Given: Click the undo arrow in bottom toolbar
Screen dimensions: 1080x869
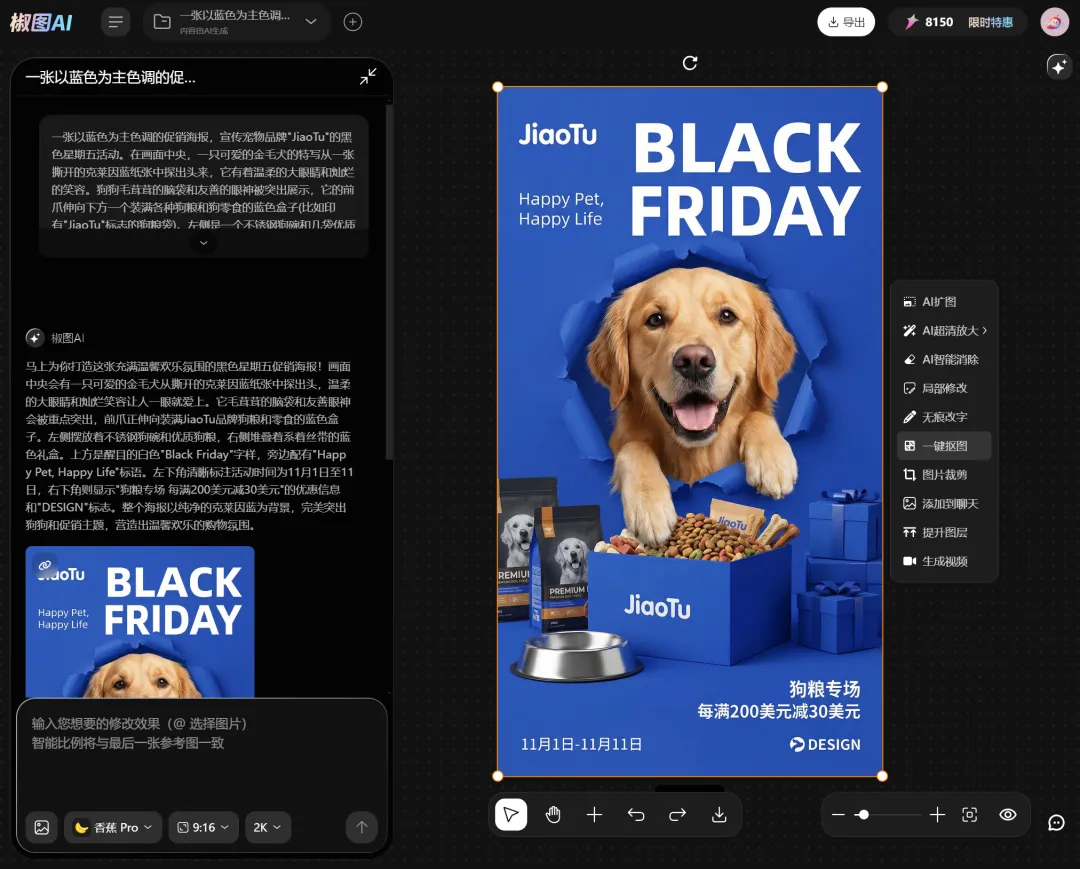Looking at the screenshot, I should (636, 815).
